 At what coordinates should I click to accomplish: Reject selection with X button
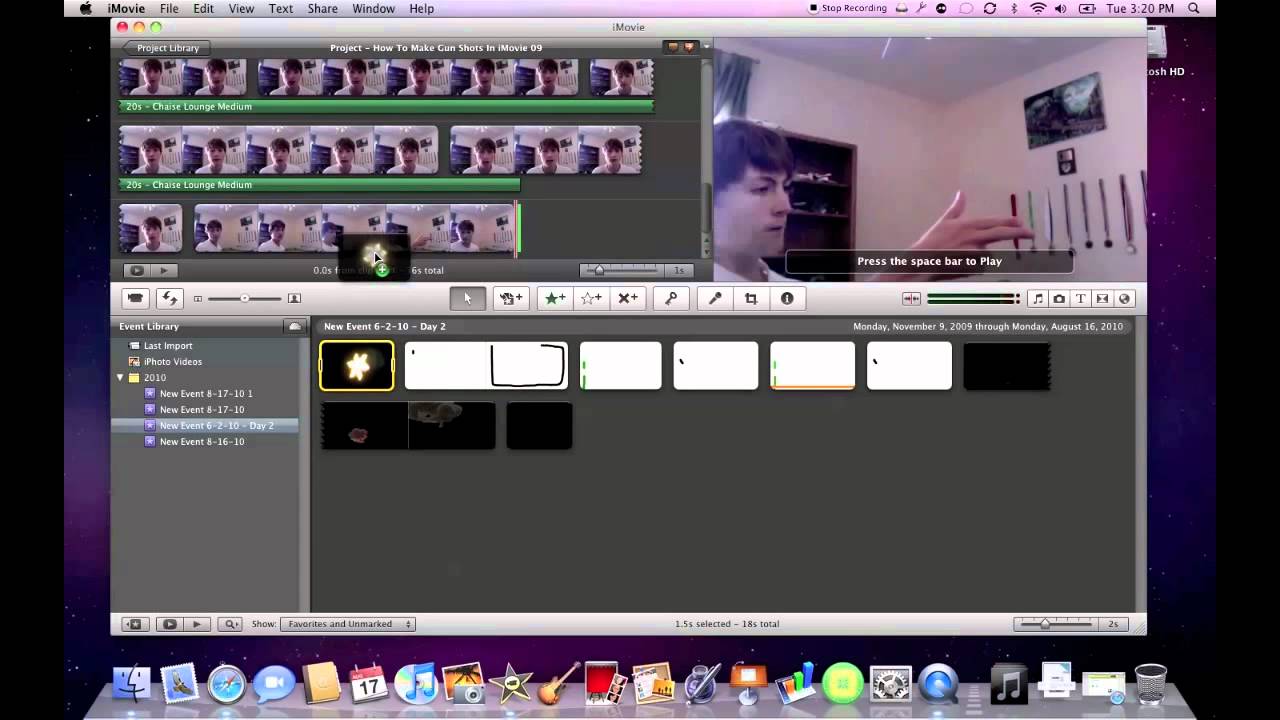click(627, 298)
